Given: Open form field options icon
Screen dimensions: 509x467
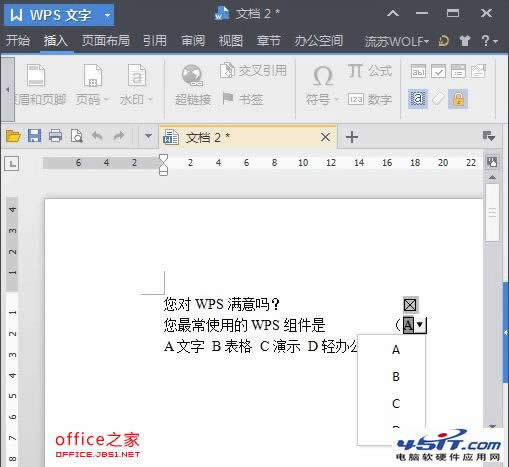Looking at the screenshot, I should pos(478,71).
